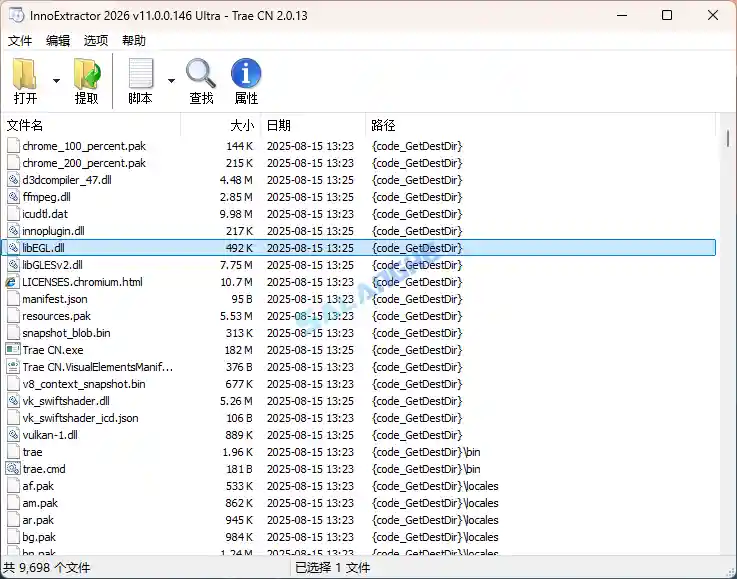Click the path cell of trae.cmd
The width and height of the screenshot is (737, 579).
tap(426, 469)
